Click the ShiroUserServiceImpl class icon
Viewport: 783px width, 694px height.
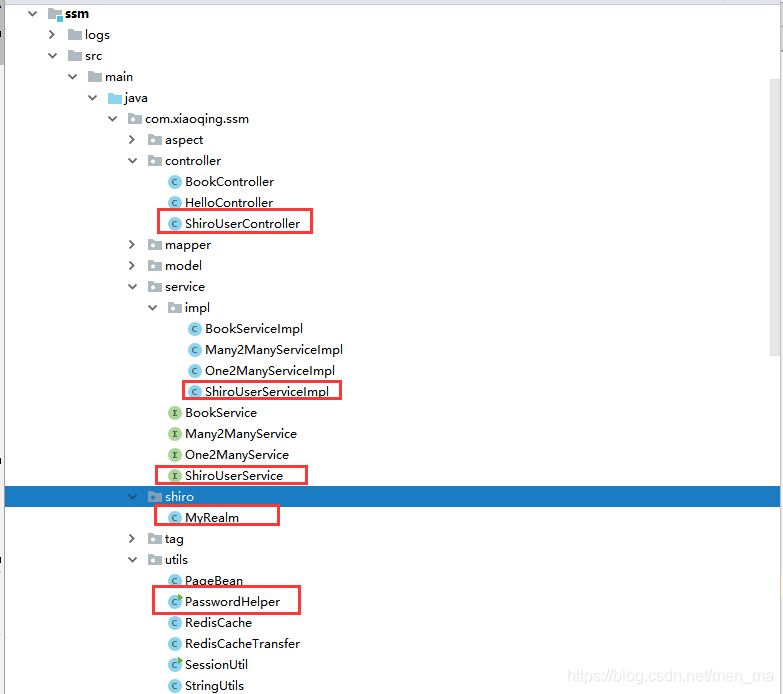(194, 391)
